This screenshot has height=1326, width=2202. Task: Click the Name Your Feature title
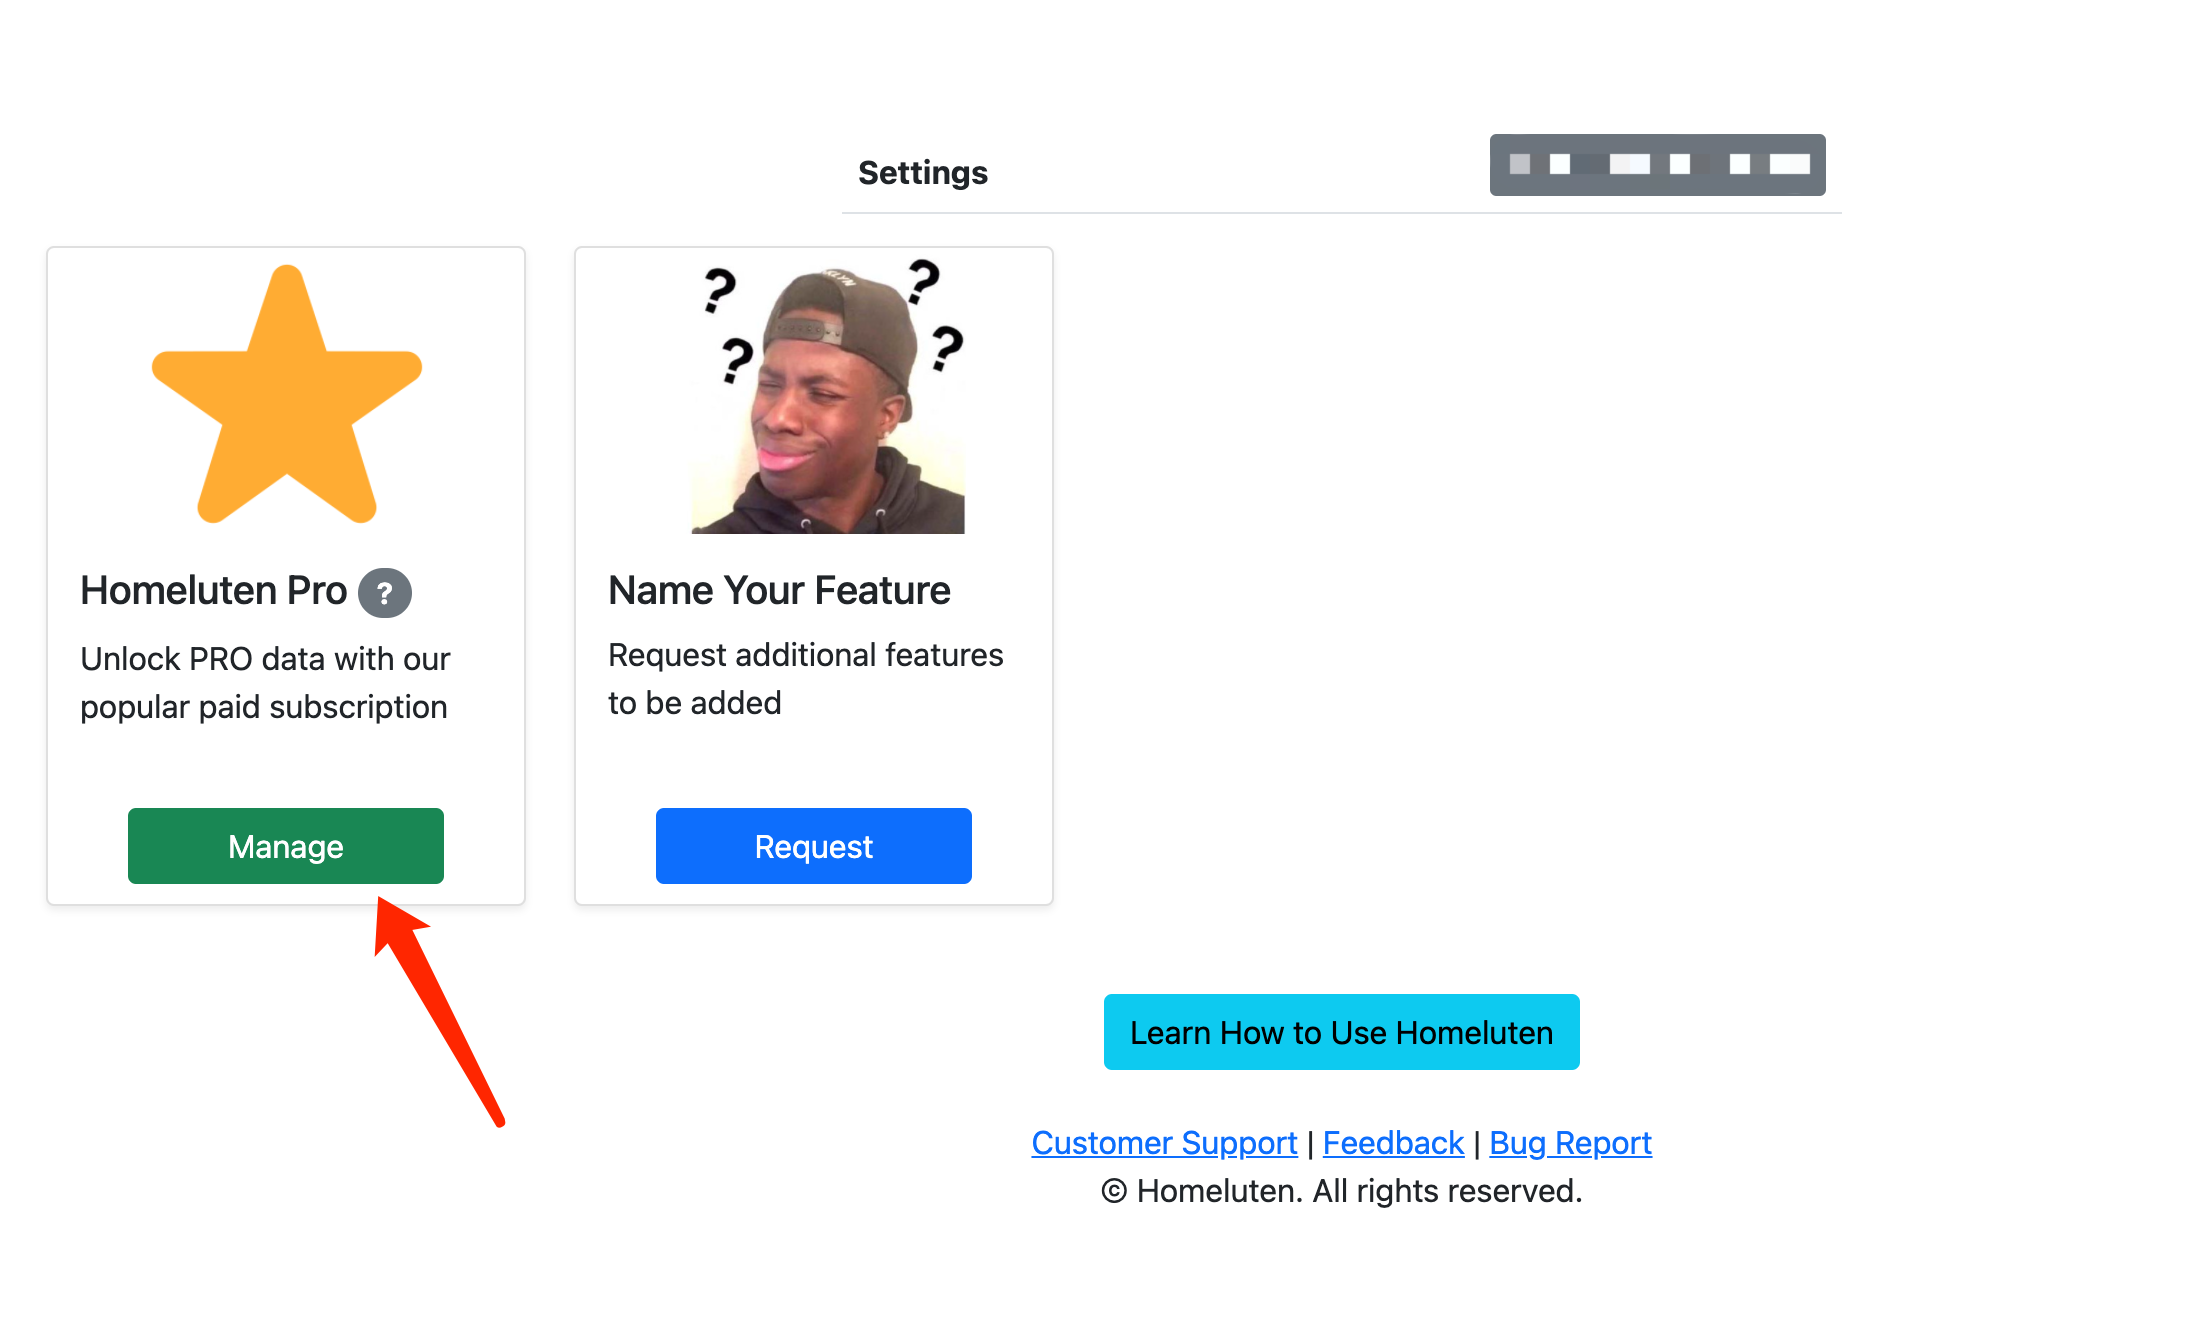click(x=779, y=590)
